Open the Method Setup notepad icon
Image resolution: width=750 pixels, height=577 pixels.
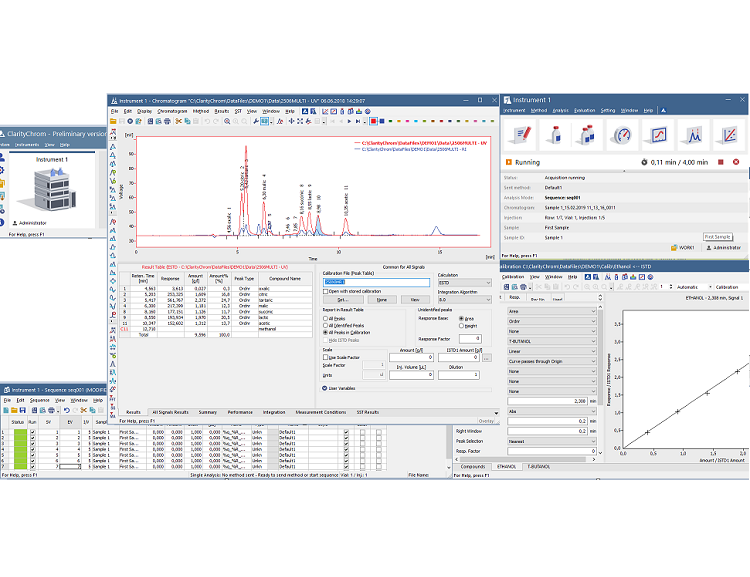[x=522, y=134]
